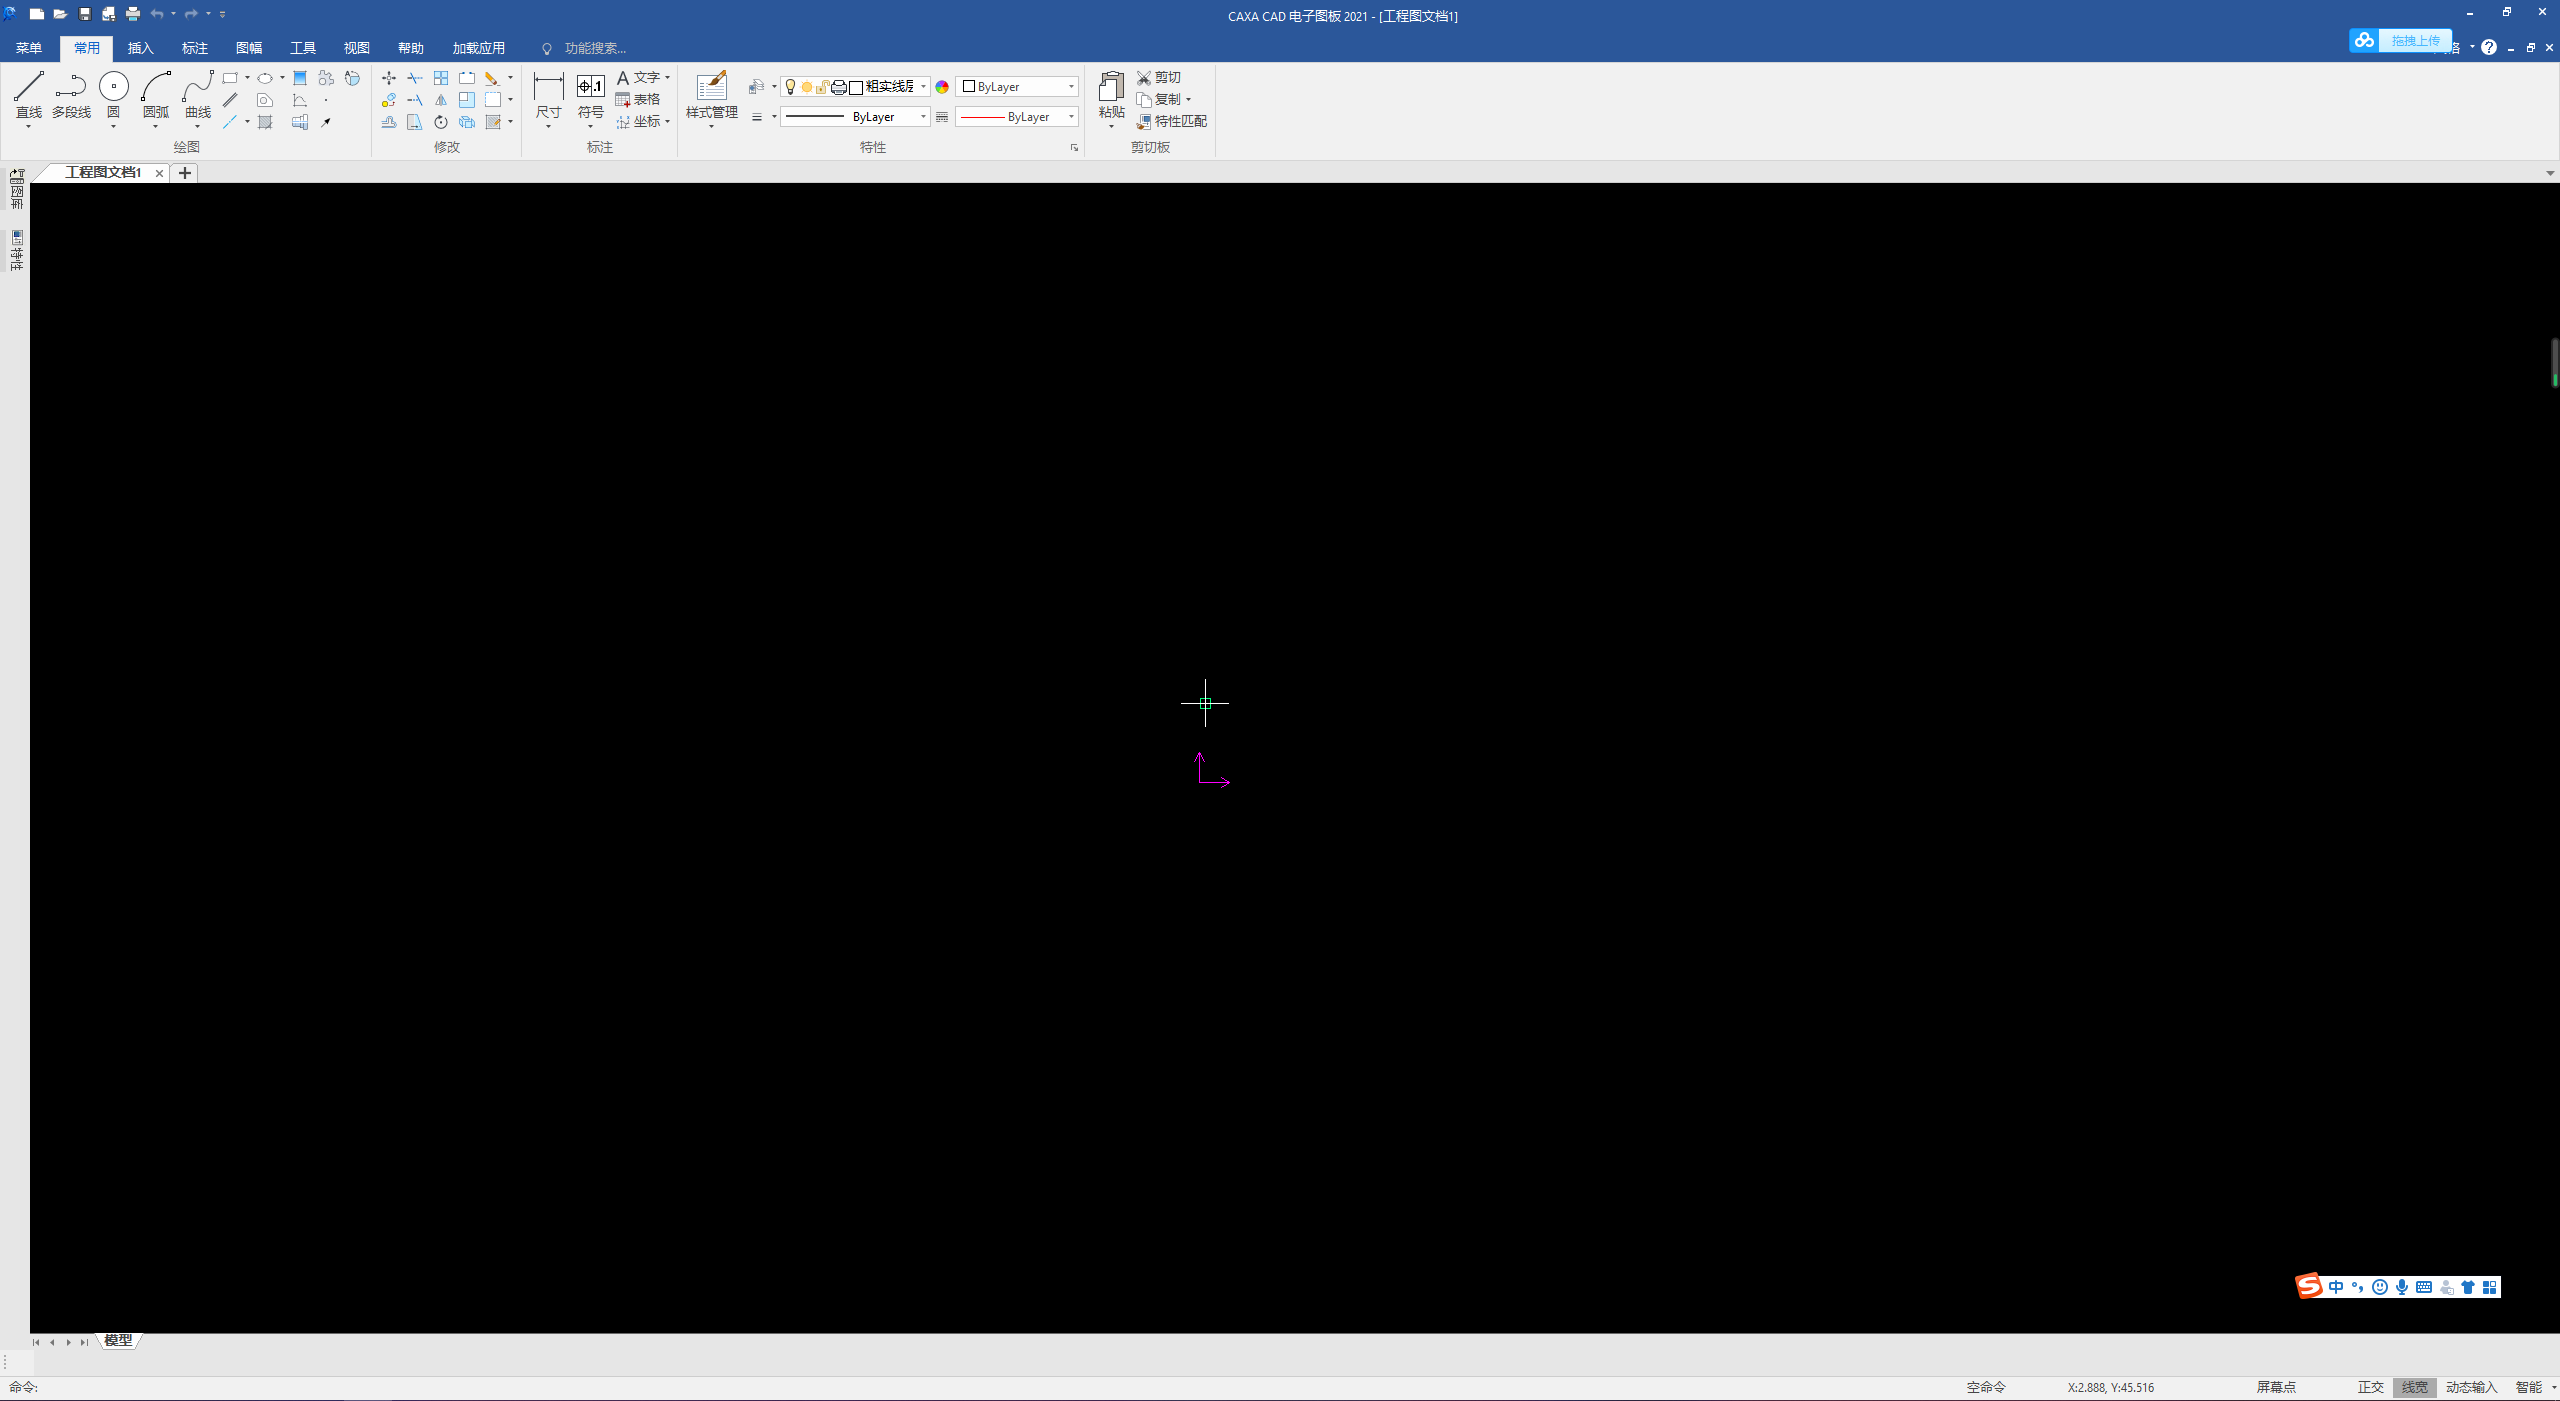Click the 剪切 cut button
Viewport: 2560px width, 1401px height.
[x=1159, y=77]
